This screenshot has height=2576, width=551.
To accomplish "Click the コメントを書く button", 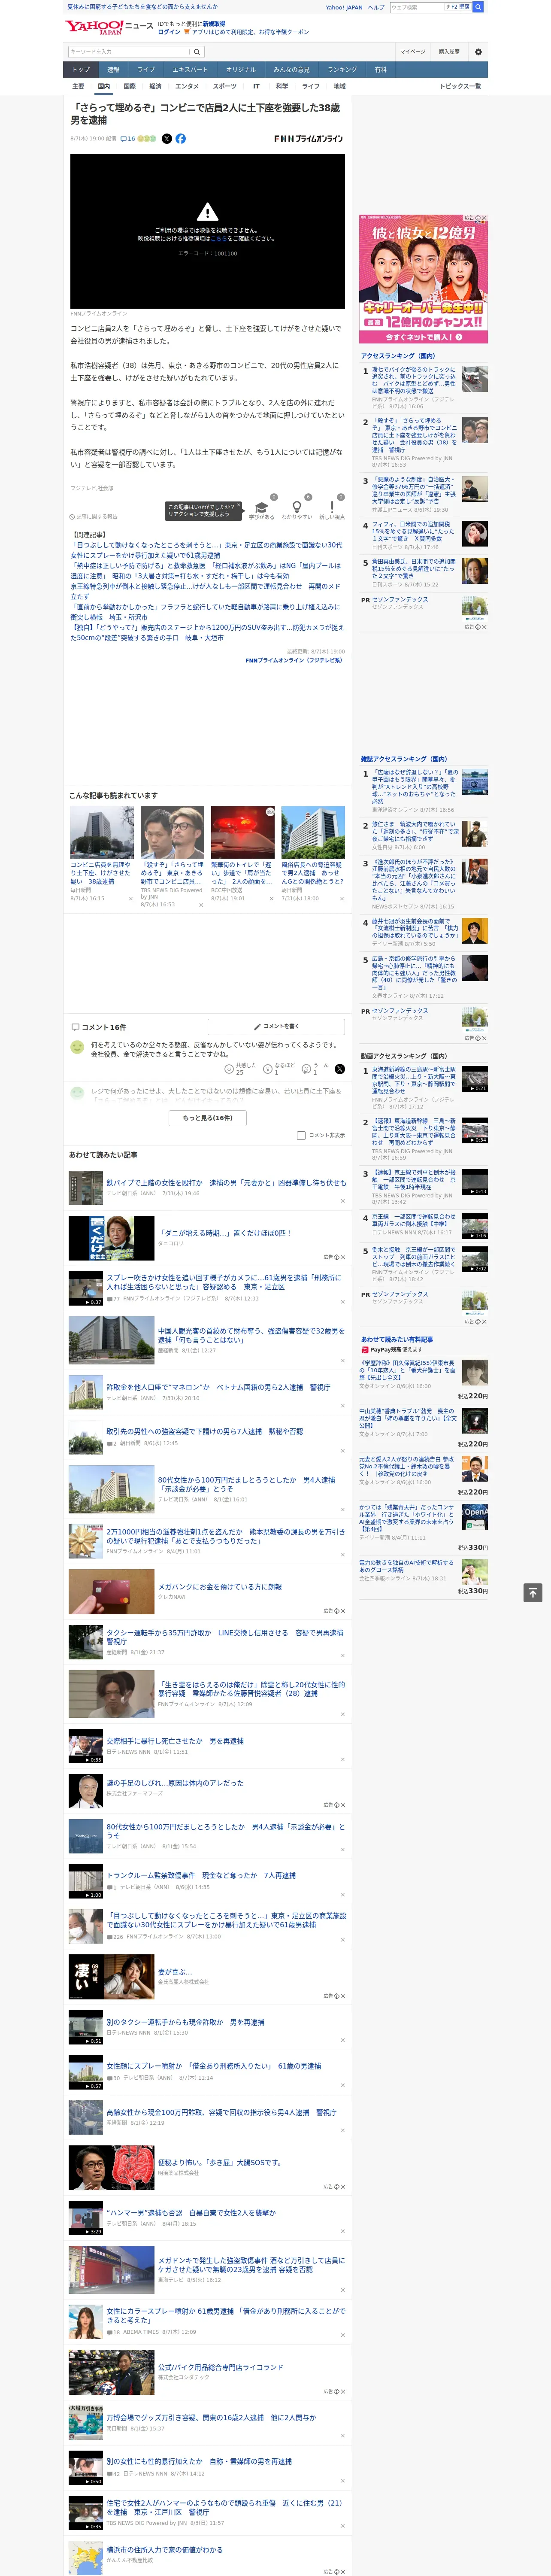I will [277, 1026].
